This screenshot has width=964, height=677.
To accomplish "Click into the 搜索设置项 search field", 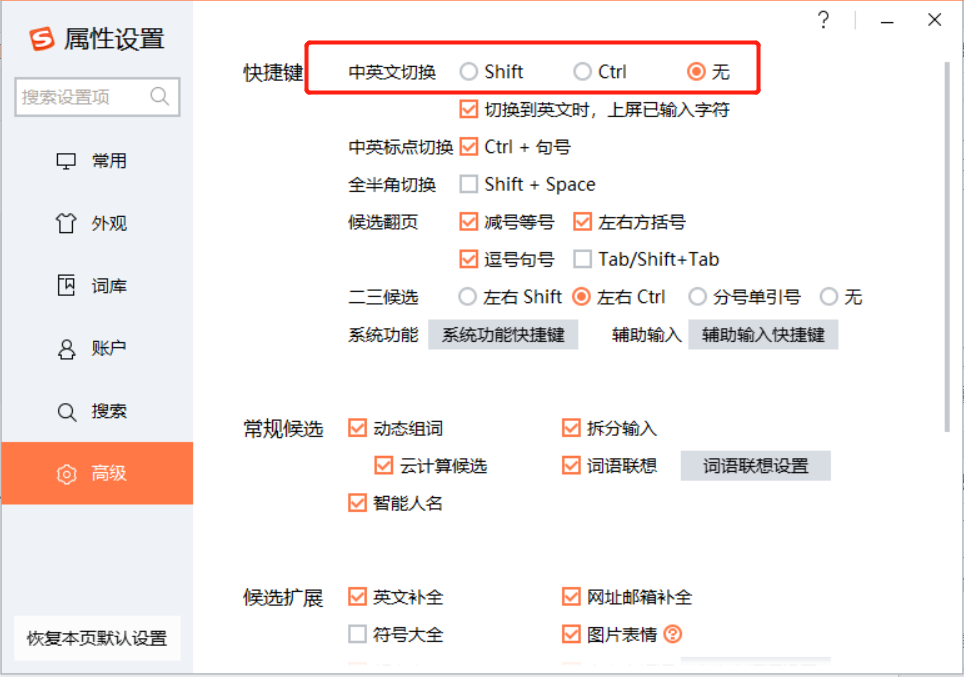I will coord(82,97).
